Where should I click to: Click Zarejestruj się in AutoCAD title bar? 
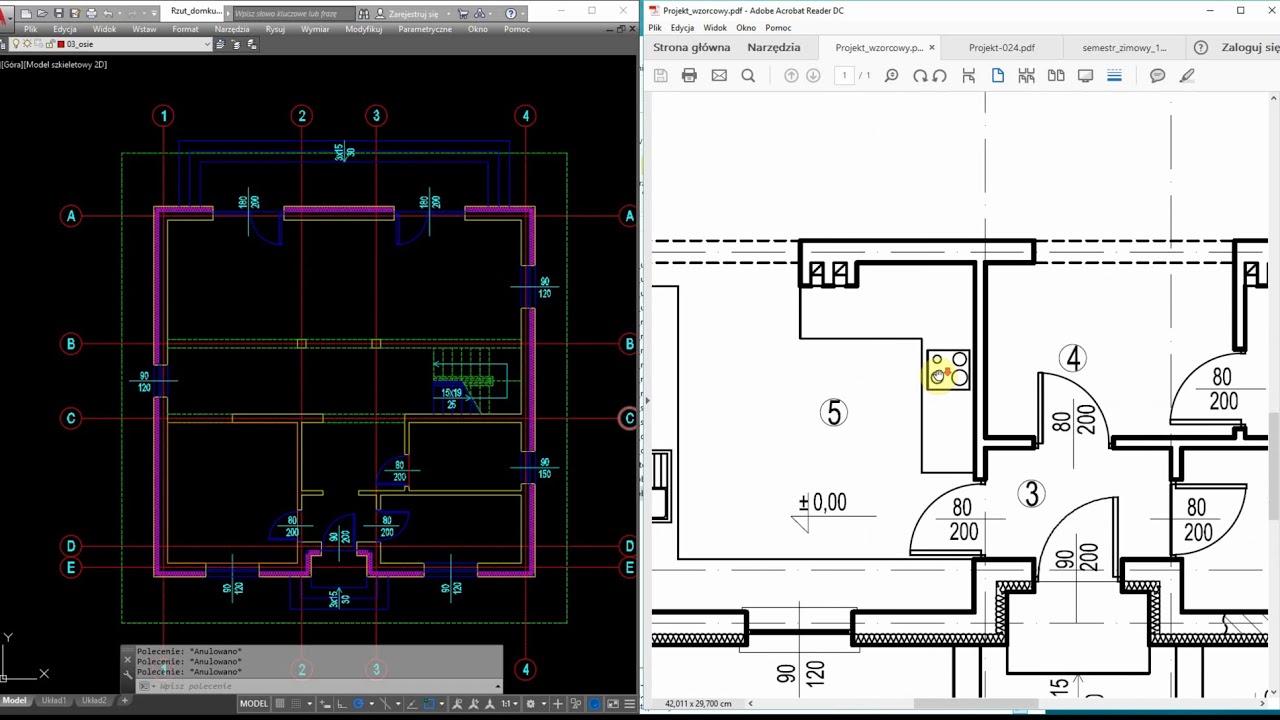point(413,14)
